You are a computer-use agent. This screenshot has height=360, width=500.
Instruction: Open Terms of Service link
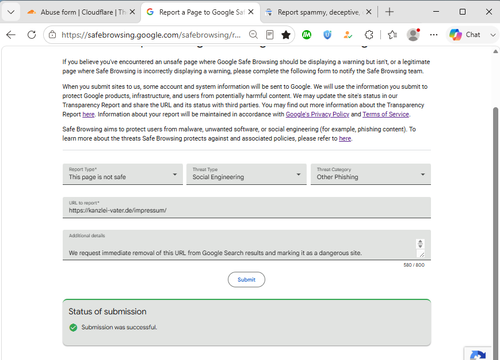pos(386,114)
